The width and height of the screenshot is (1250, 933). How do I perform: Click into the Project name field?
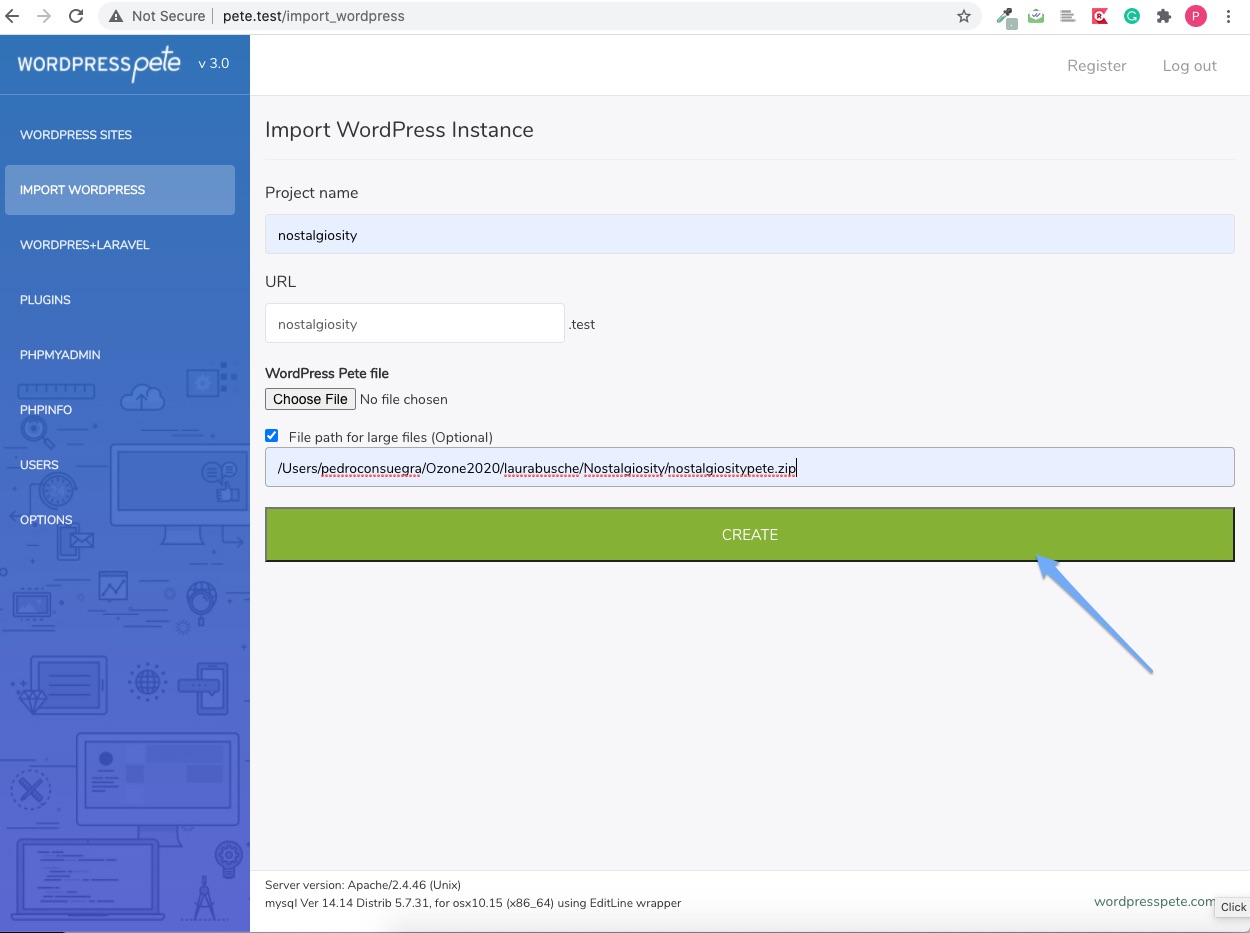tap(749, 235)
